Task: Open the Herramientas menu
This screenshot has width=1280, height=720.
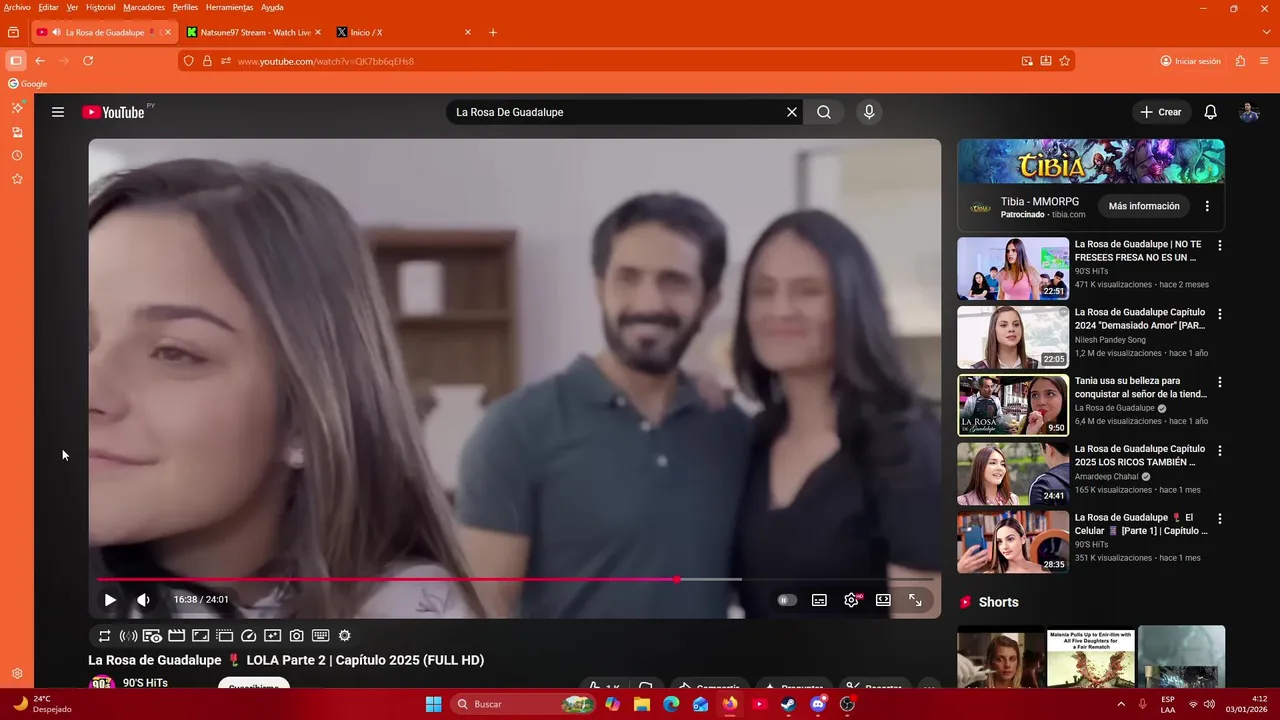Action: [x=229, y=7]
